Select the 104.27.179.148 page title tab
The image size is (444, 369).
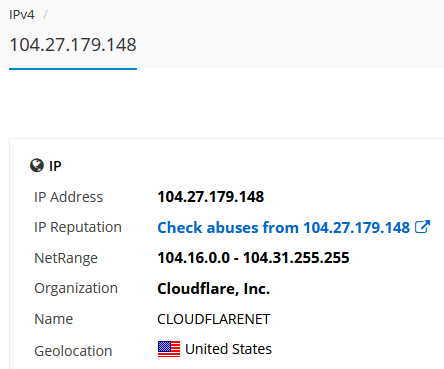click(x=73, y=45)
